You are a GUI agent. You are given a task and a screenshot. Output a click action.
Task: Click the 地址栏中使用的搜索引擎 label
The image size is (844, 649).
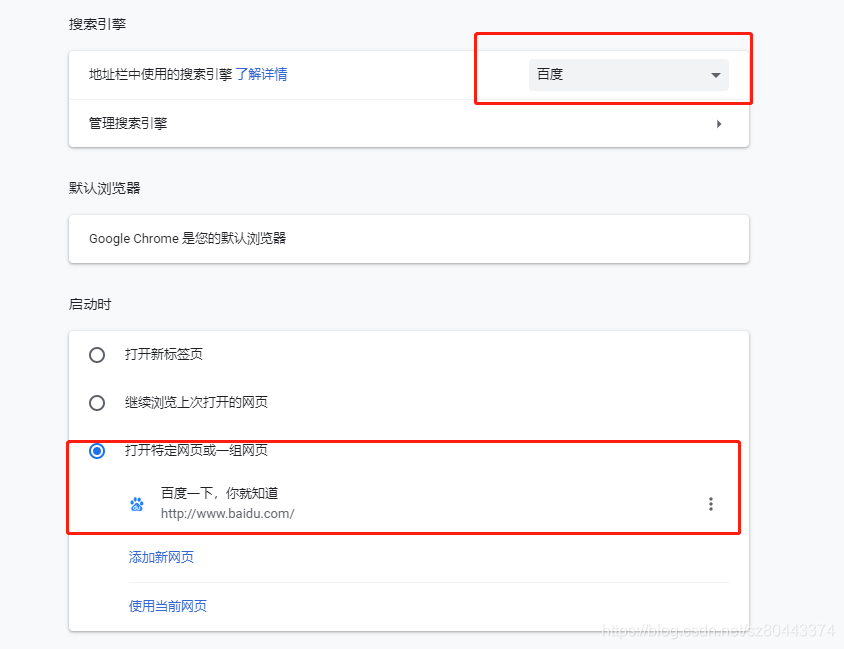pos(160,74)
